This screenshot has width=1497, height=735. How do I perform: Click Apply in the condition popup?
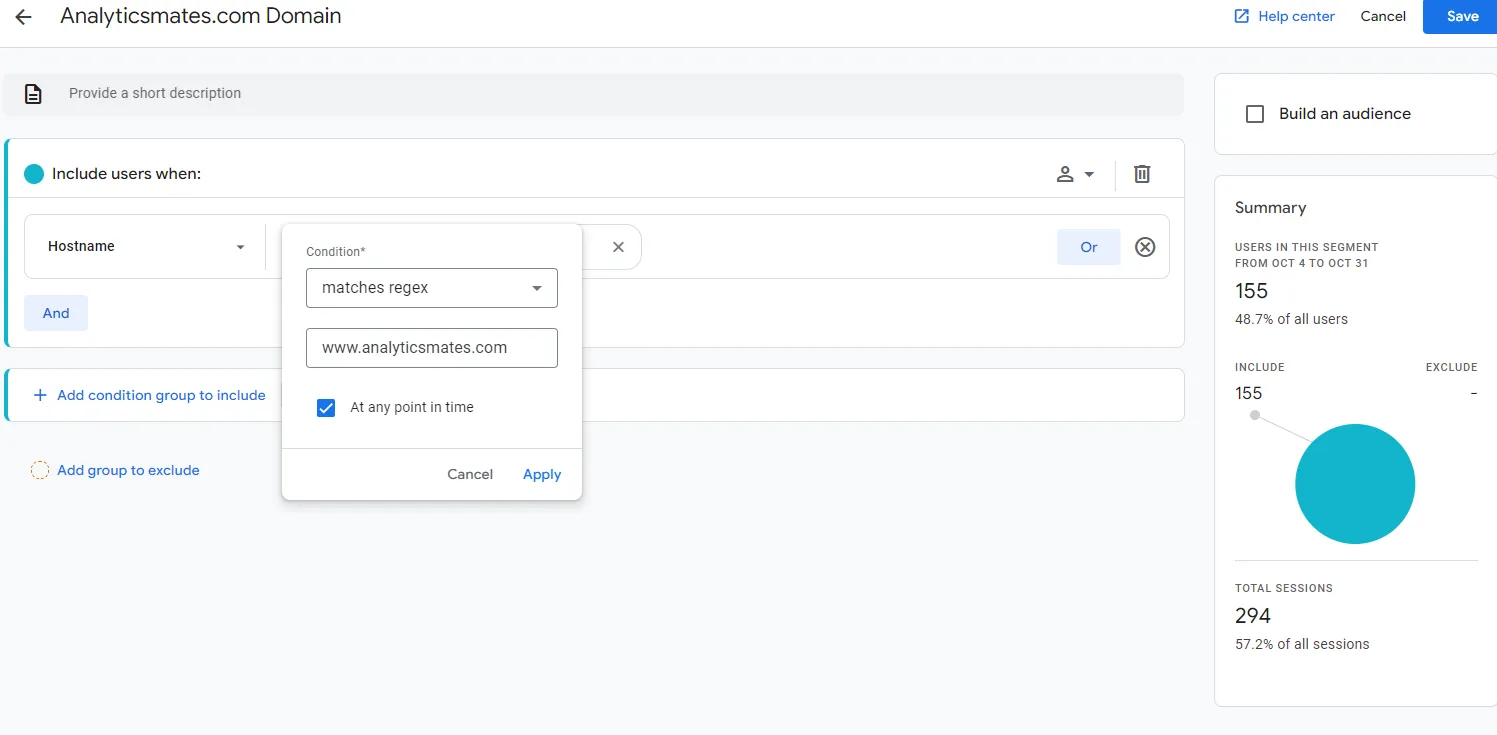(x=542, y=474)
